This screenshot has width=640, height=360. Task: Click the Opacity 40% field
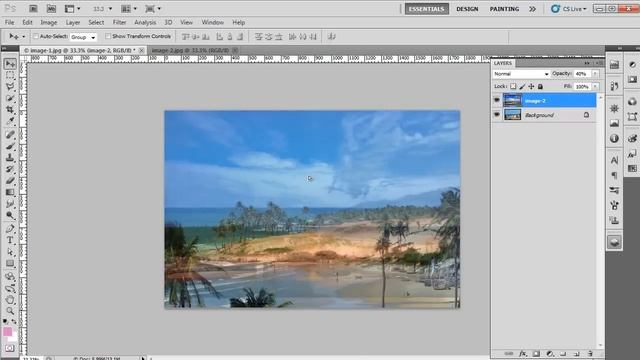[582, 74]
